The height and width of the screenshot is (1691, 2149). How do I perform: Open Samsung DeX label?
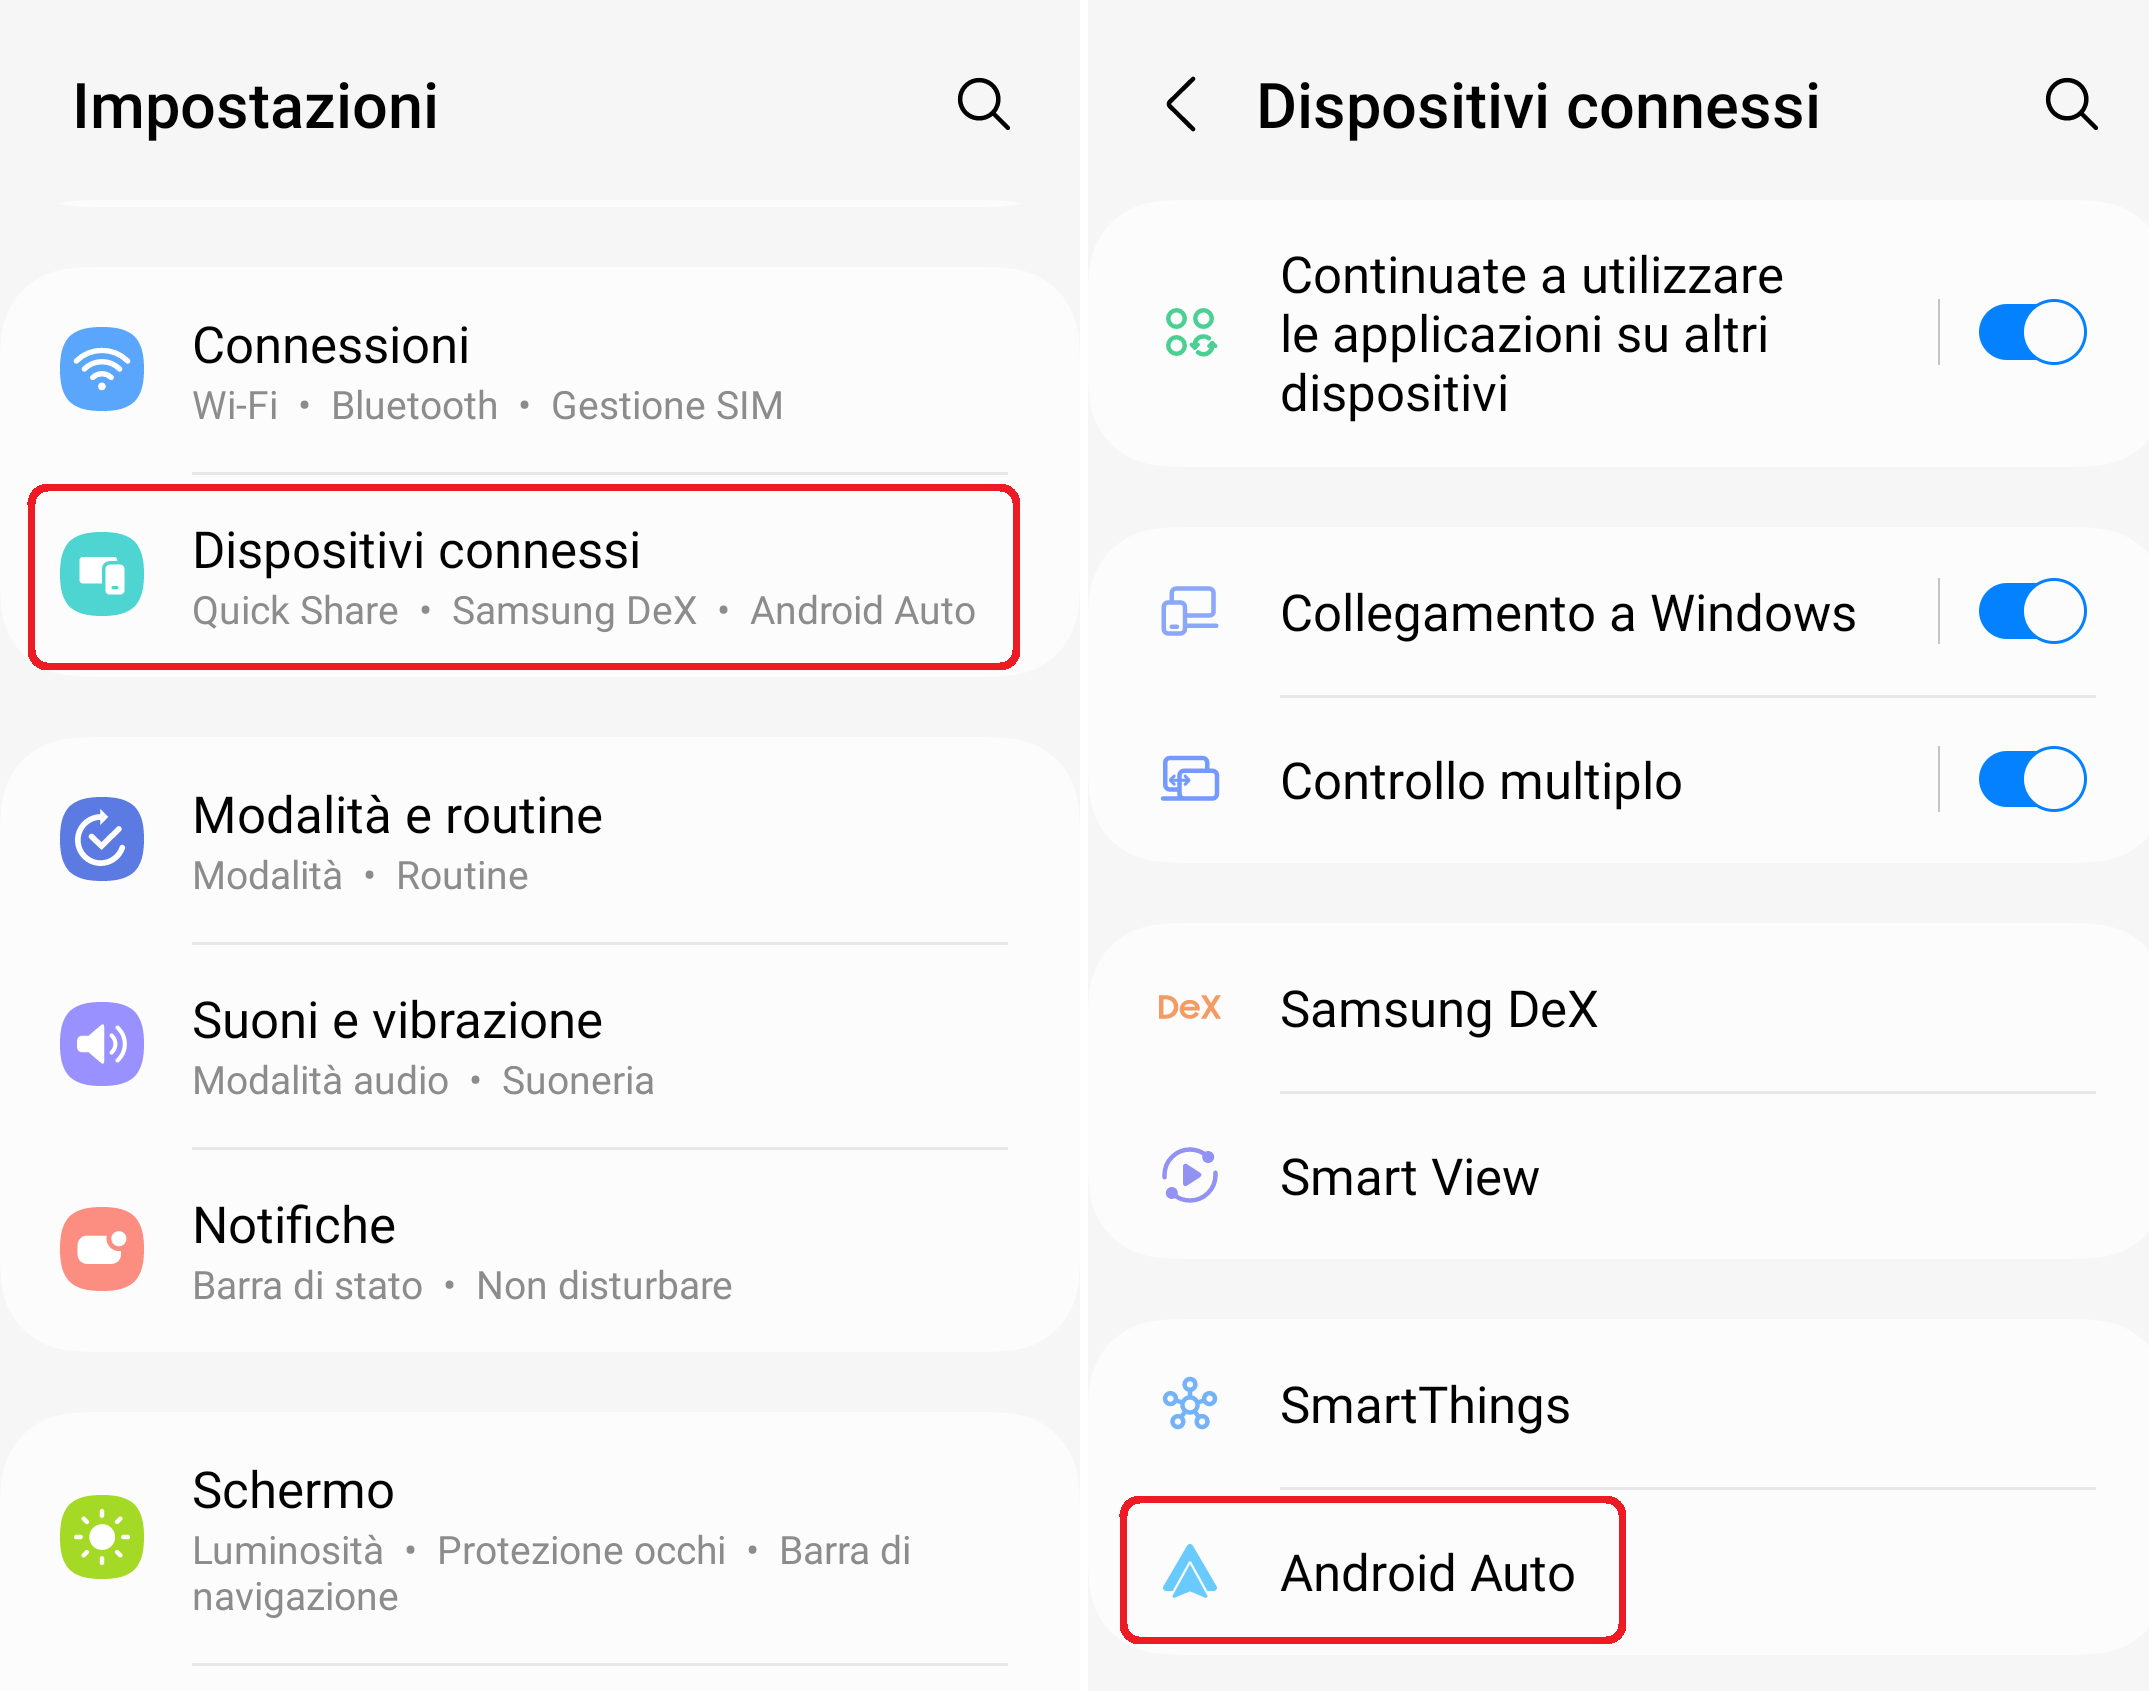coord(1438,1009)
